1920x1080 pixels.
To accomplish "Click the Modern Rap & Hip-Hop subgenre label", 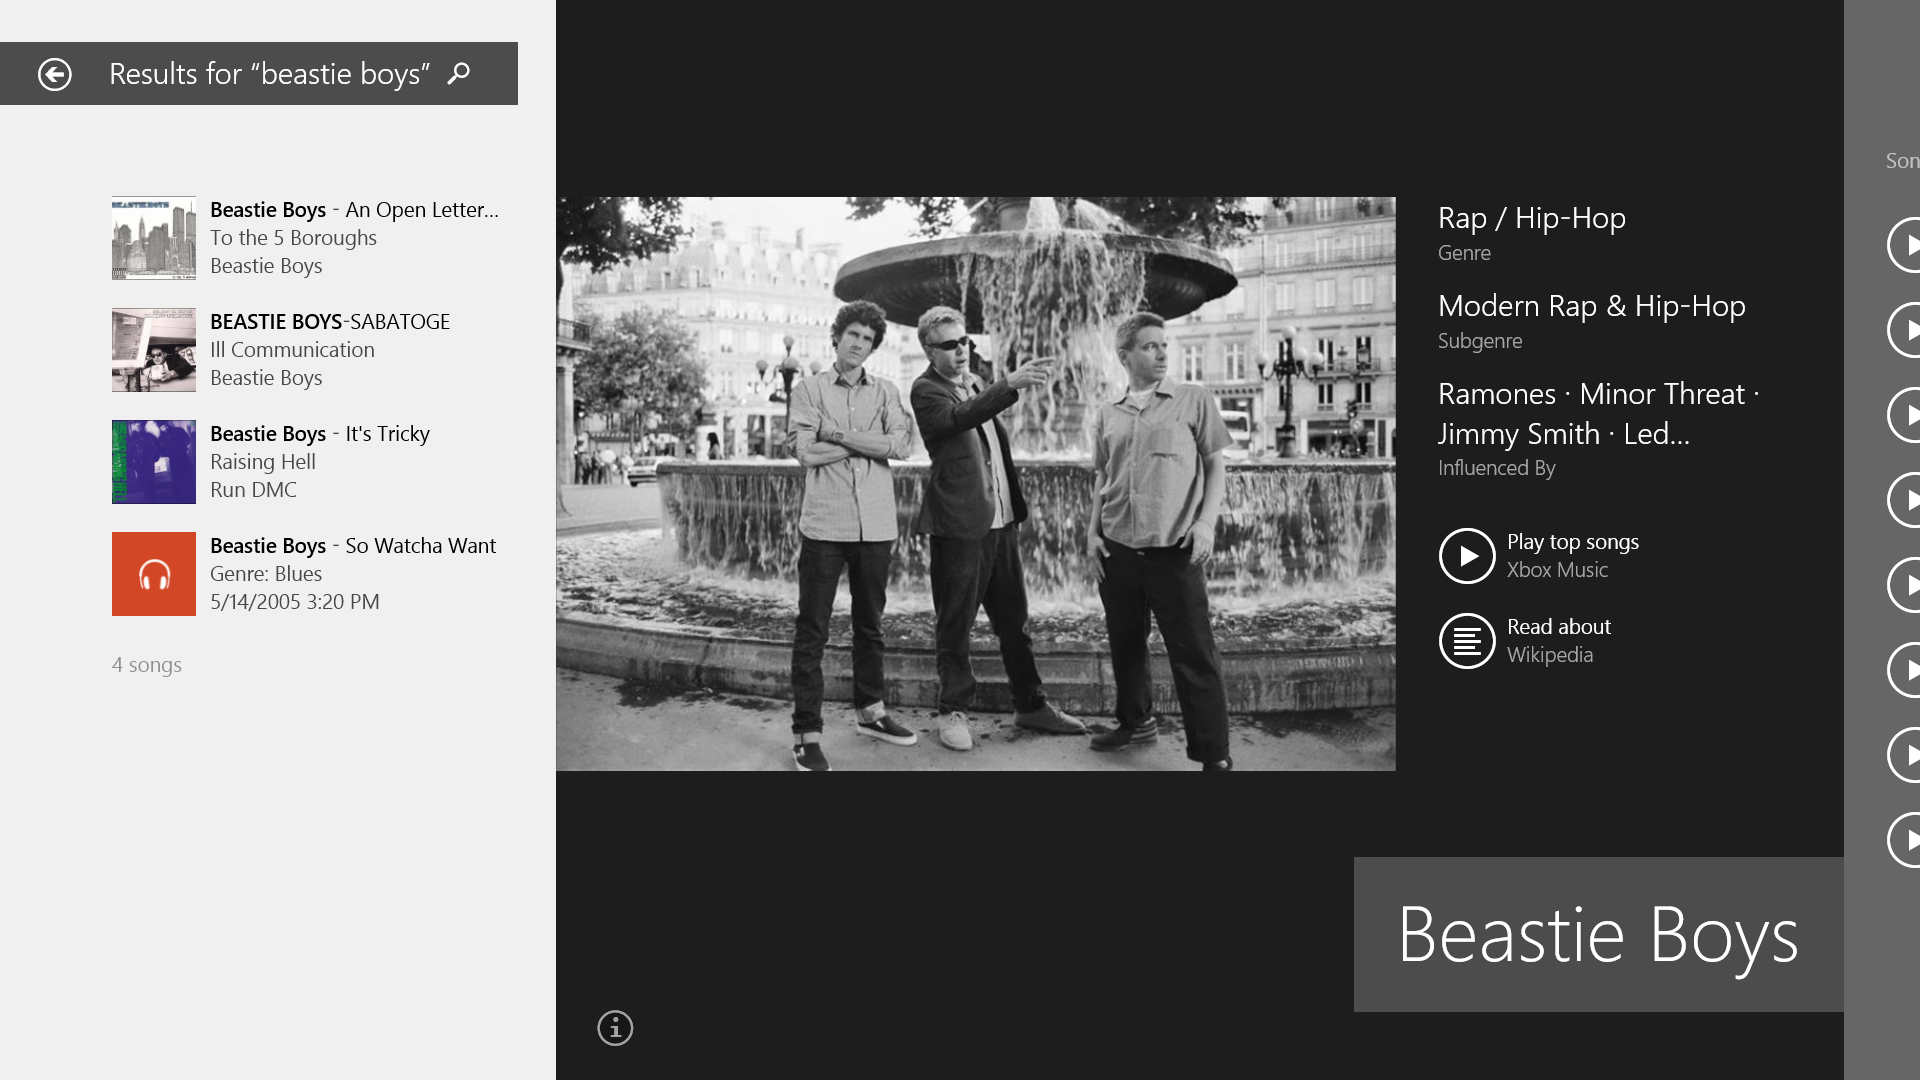I will click(1592, 305).
